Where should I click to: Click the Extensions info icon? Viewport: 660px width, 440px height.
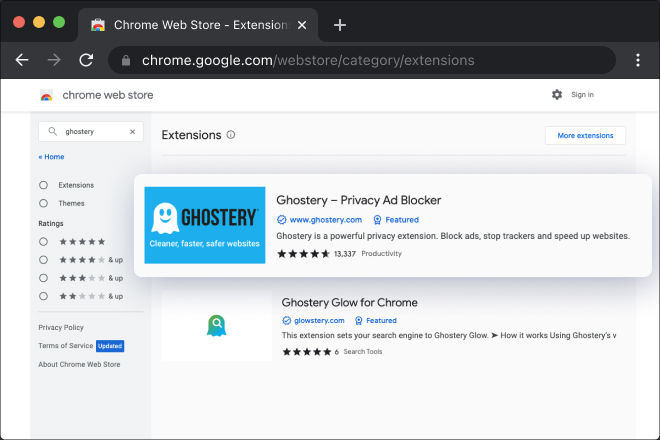coord(231,135)
